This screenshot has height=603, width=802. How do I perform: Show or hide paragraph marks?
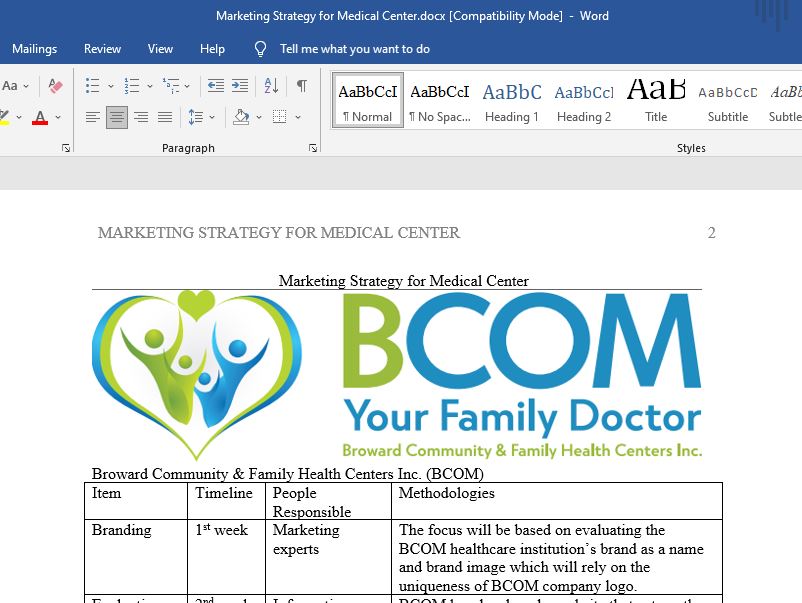pyautogui.click(x=302, y=85)
